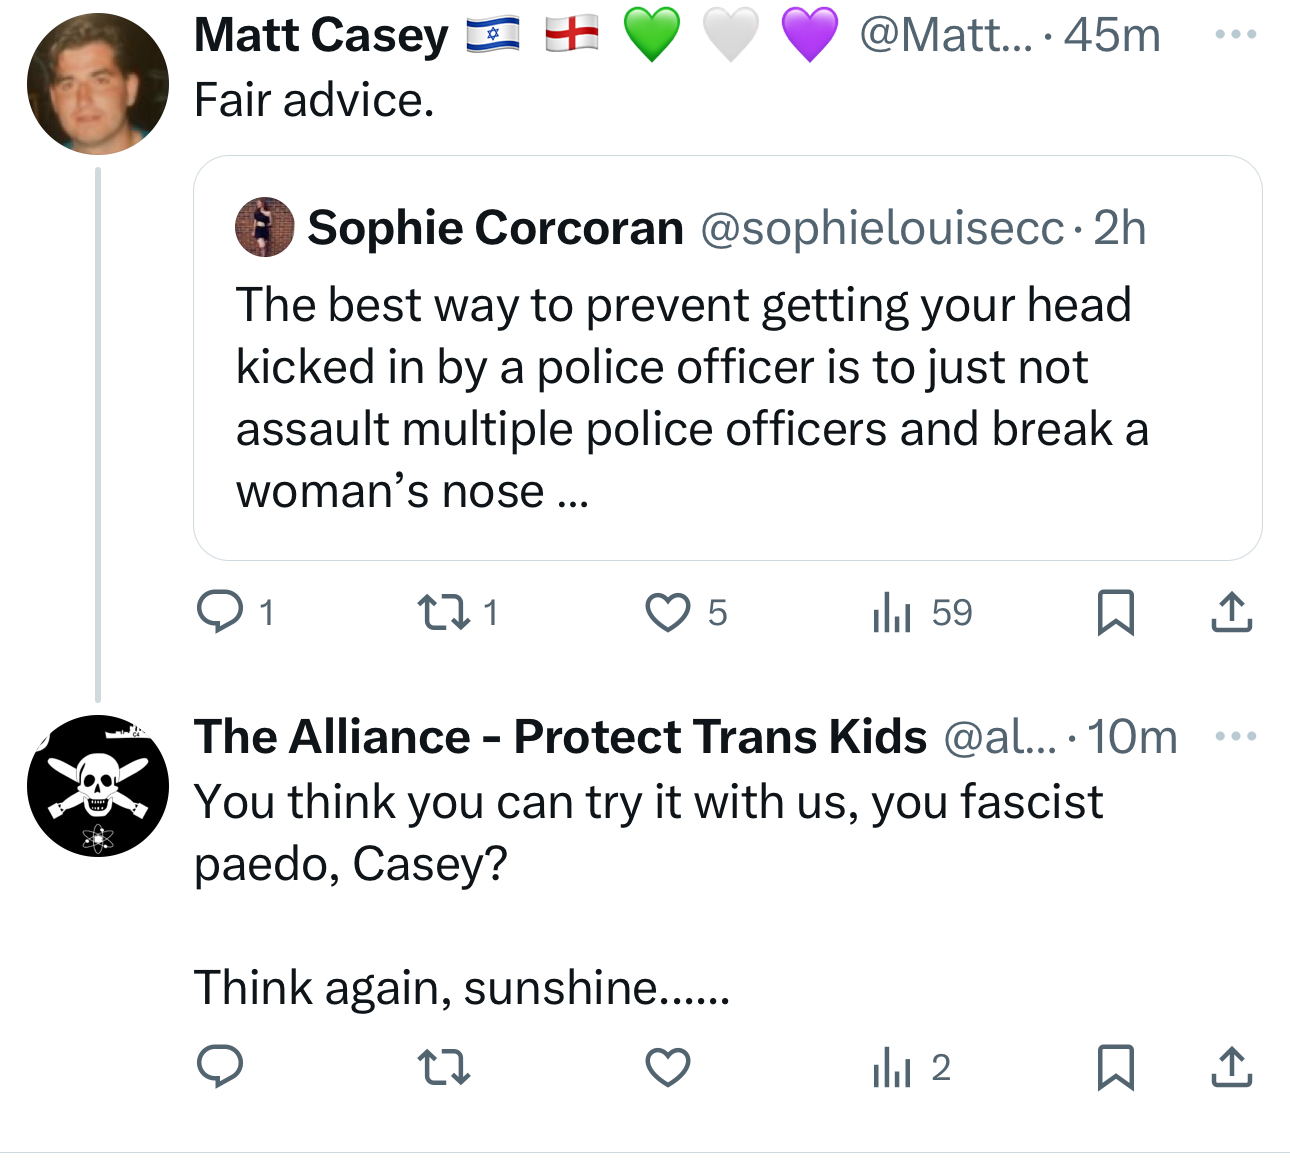View analytics for Matt Casey's tweet
This screenshot has height=1168, width=1290.
pyautogui.click(x=892, y=612)
